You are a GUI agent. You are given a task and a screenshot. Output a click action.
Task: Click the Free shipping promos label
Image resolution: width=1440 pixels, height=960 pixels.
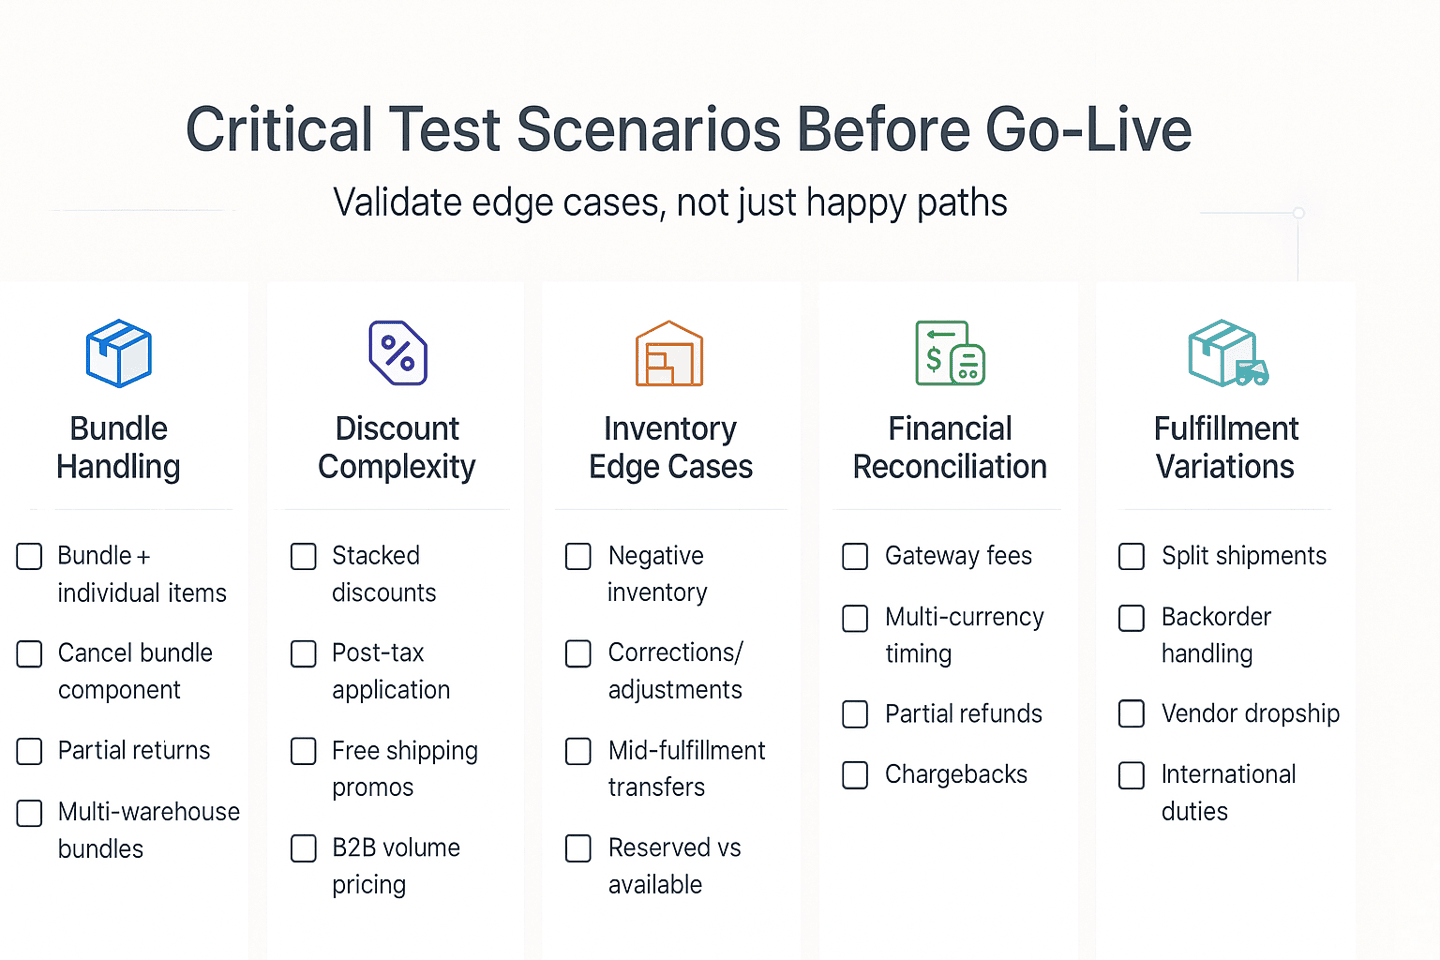(404, 768)
